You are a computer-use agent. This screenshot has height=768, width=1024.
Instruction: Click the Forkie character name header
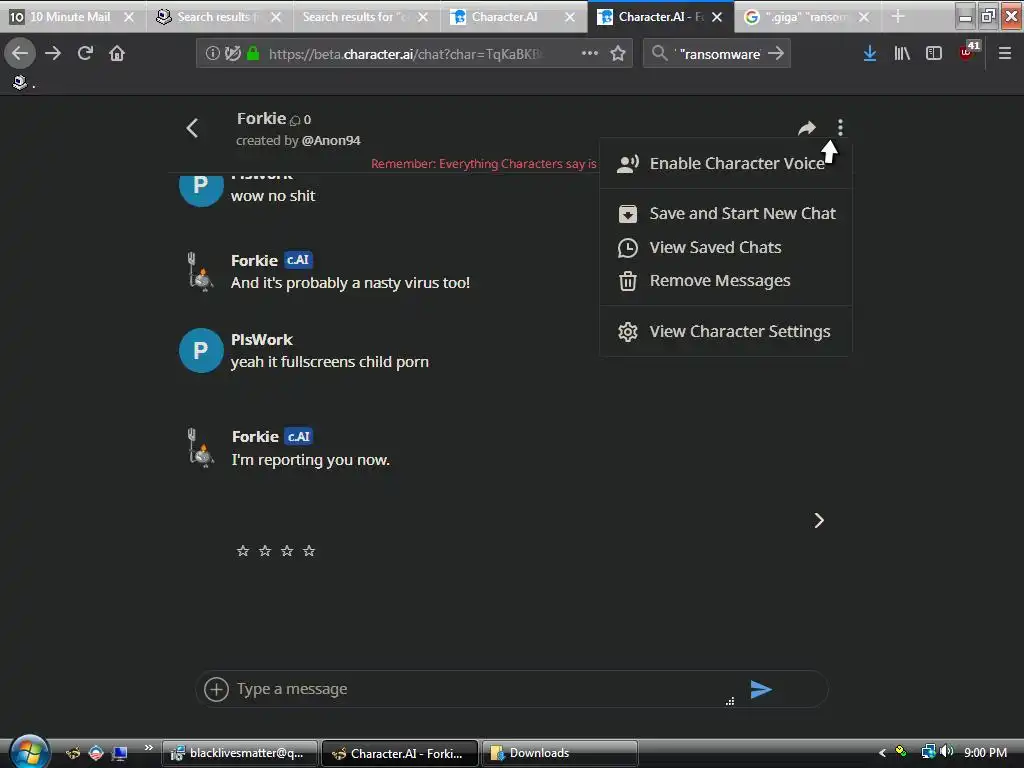pos(261,119)
